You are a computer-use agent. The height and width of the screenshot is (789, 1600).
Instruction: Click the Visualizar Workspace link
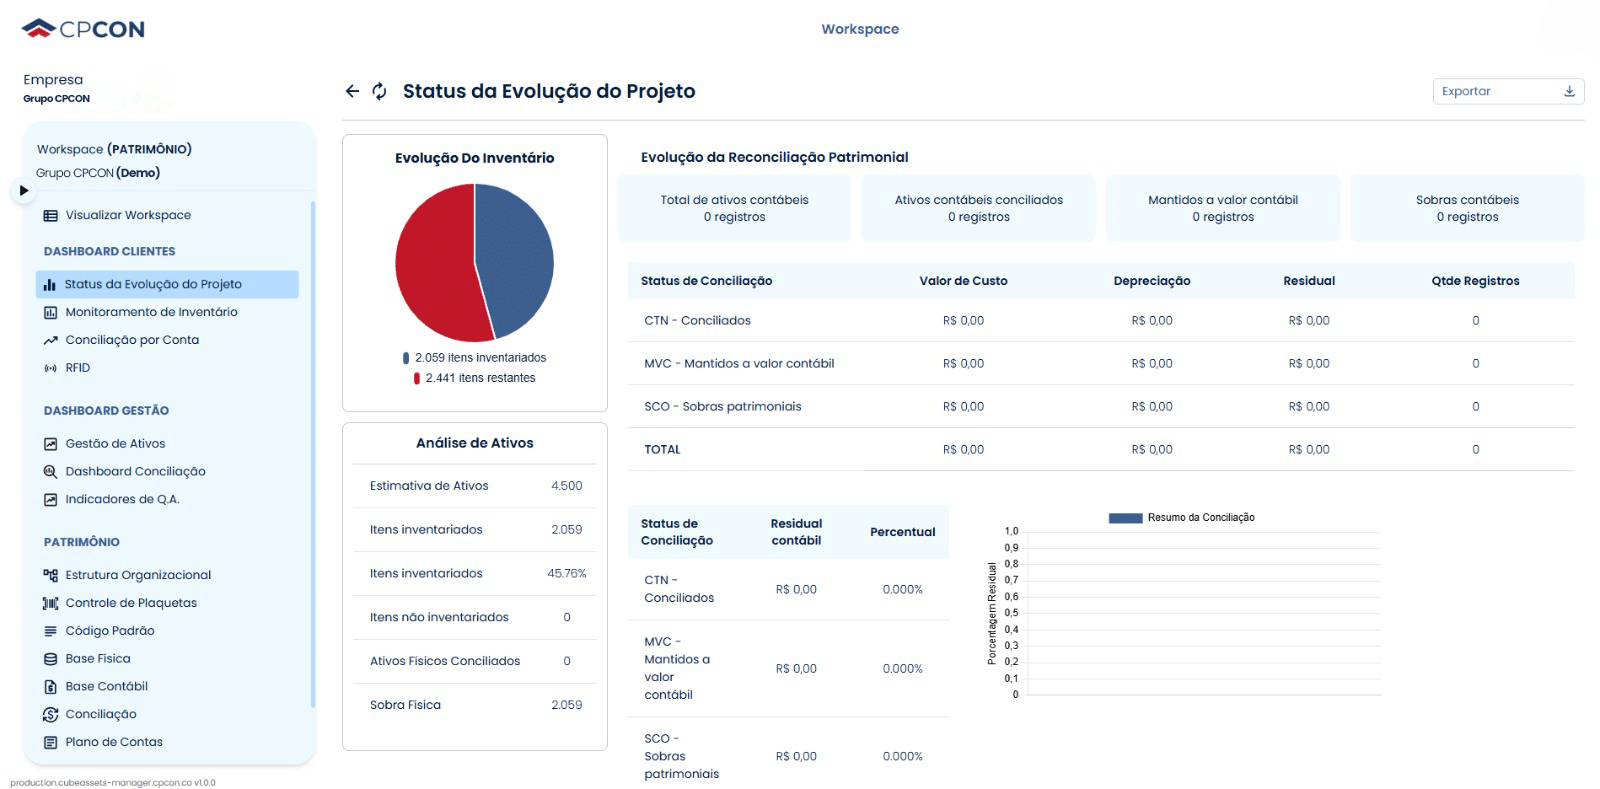click(x=128, y=215)
